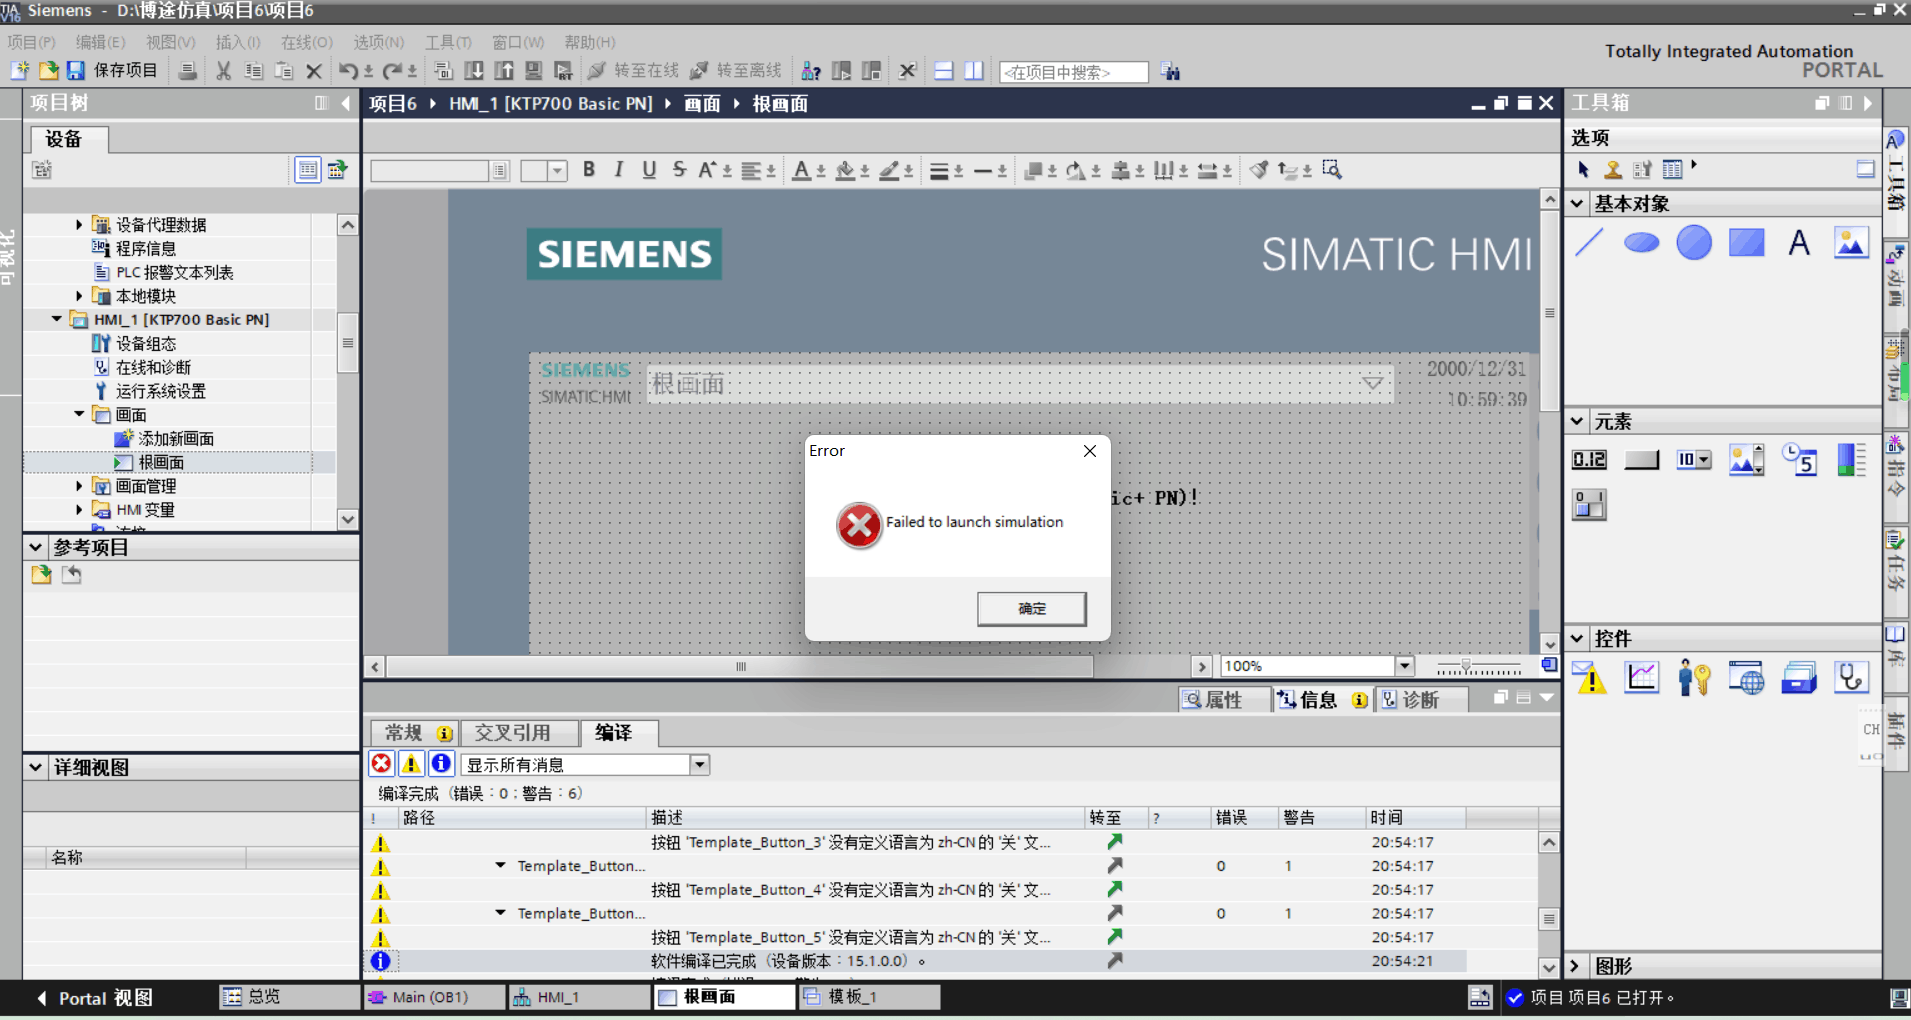Collapse the 基本对象 toolbox section
The height and width of the screenshot is (1020, 1911).
[x=1577, y=204]
